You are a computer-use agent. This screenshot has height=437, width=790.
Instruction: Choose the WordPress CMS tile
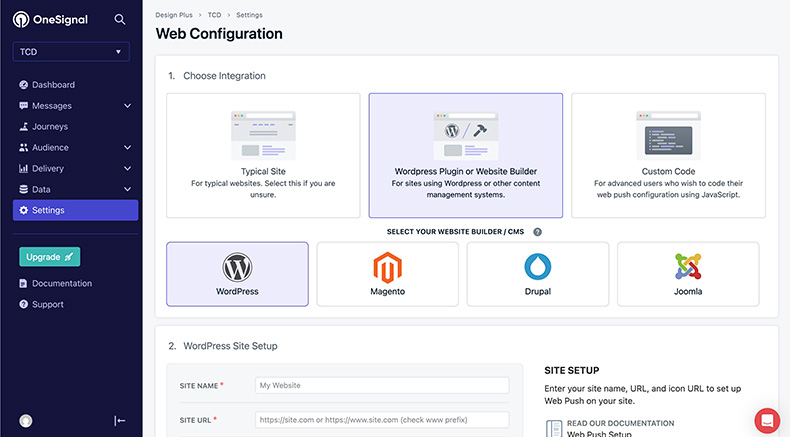(237, 273)
